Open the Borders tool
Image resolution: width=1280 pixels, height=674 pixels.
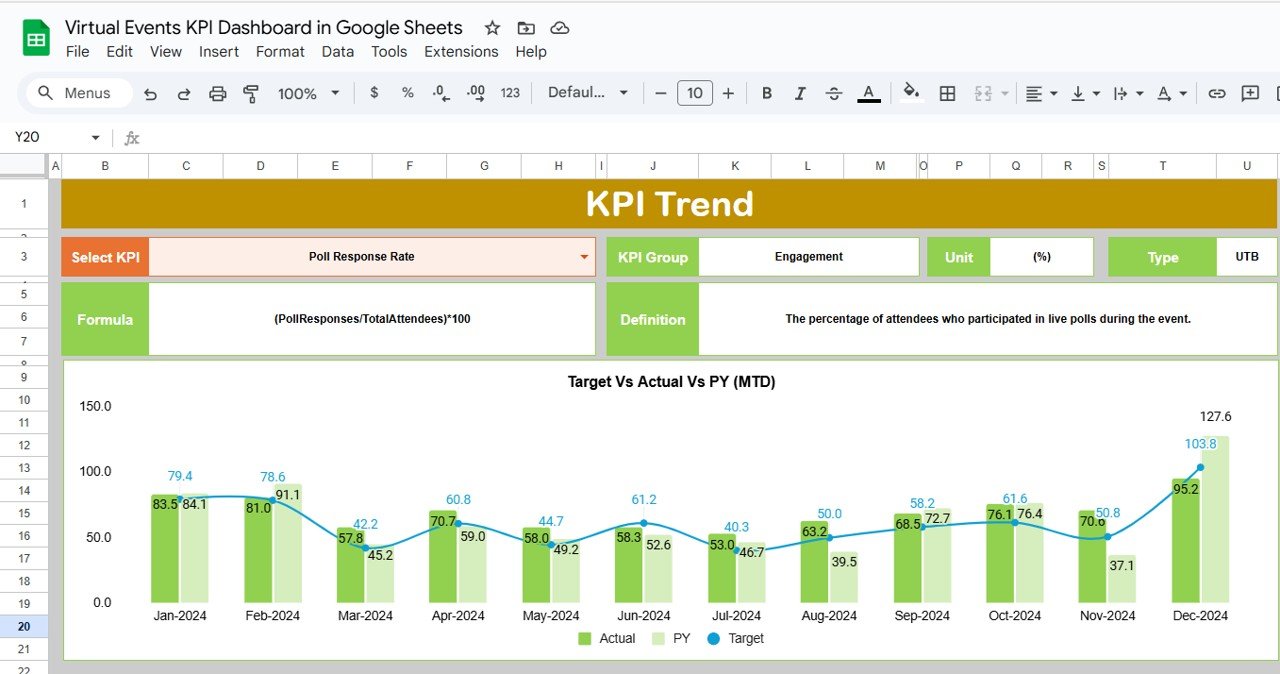tap(947, 93)
